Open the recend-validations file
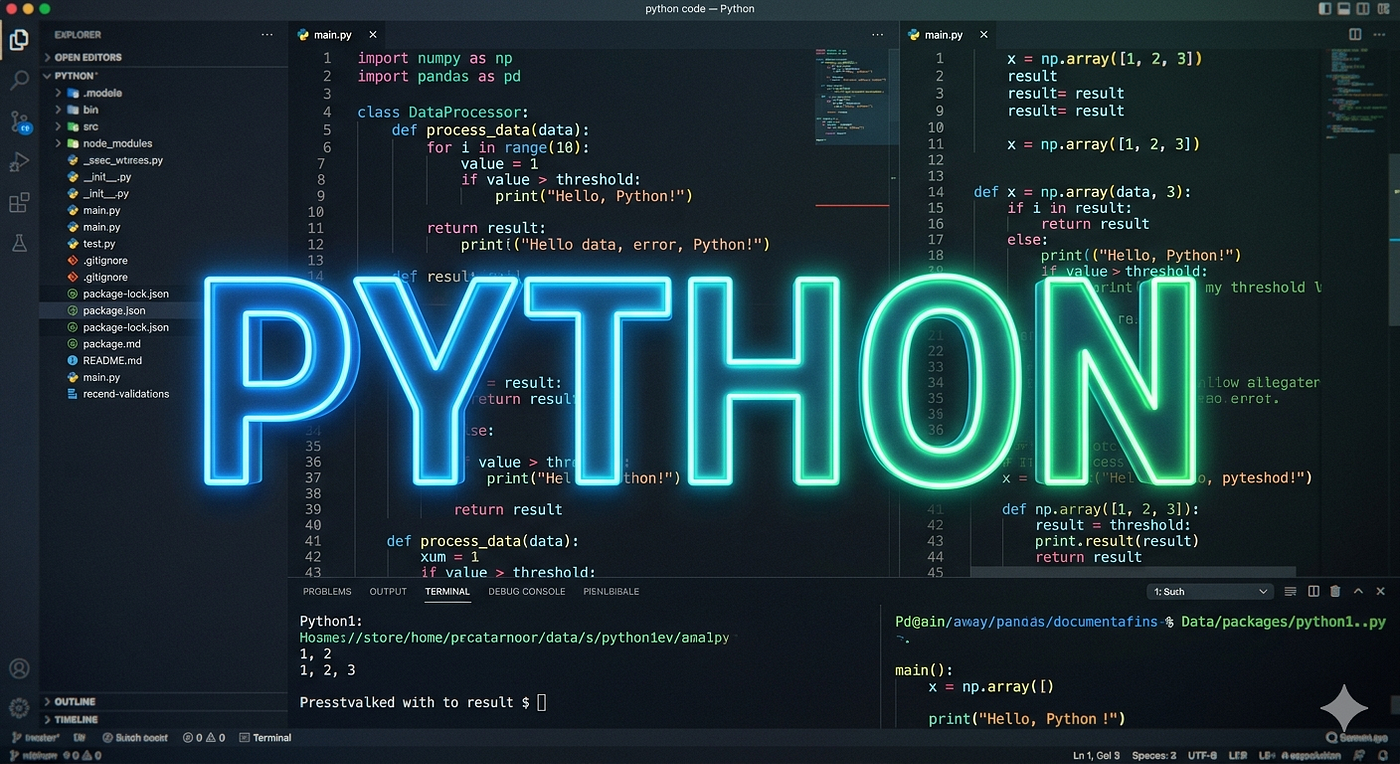The image size is (1400, 764). click(164, 394)
